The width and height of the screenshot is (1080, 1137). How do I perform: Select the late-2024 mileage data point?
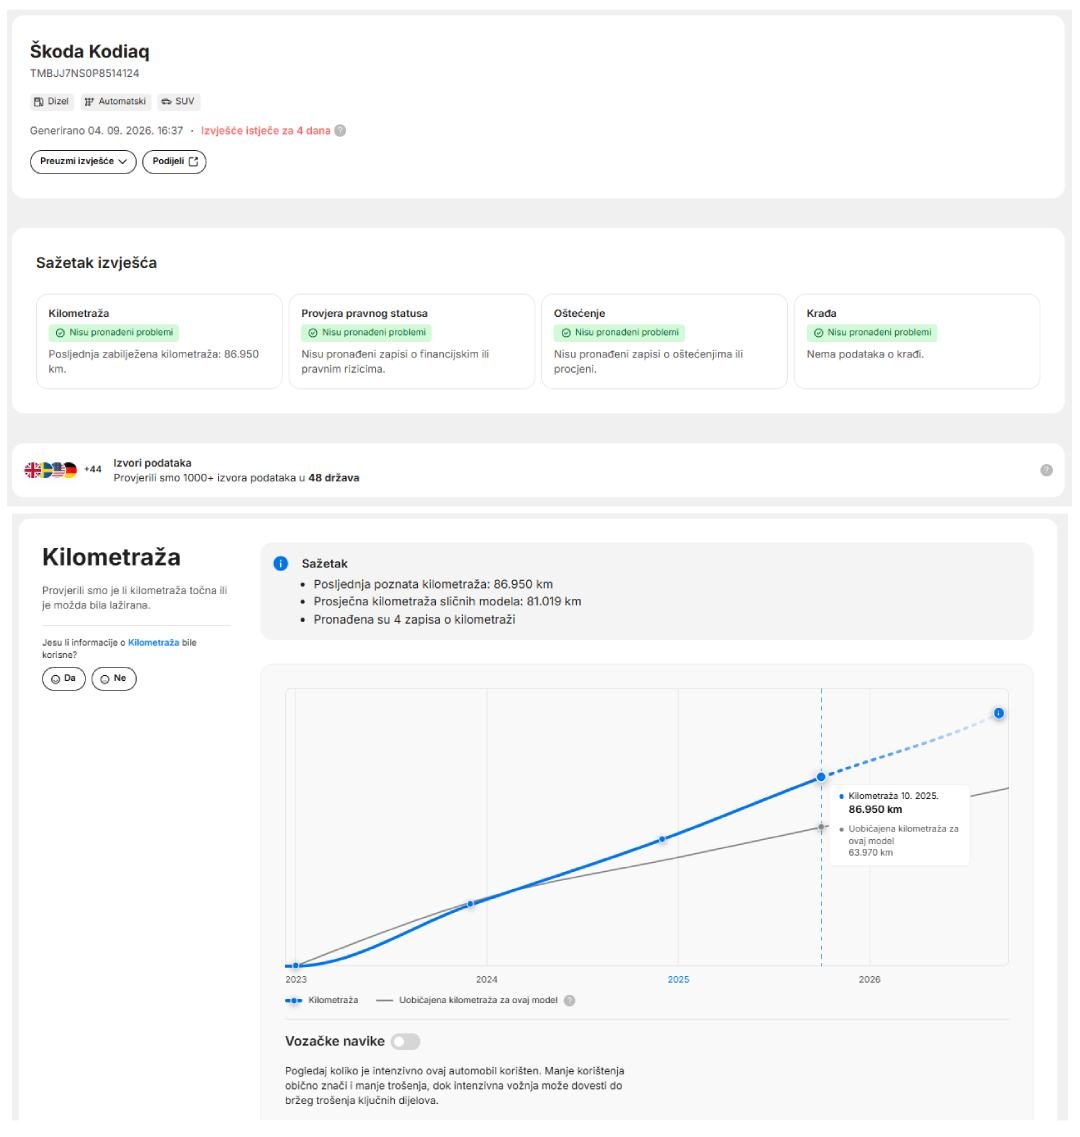(662, 840)
